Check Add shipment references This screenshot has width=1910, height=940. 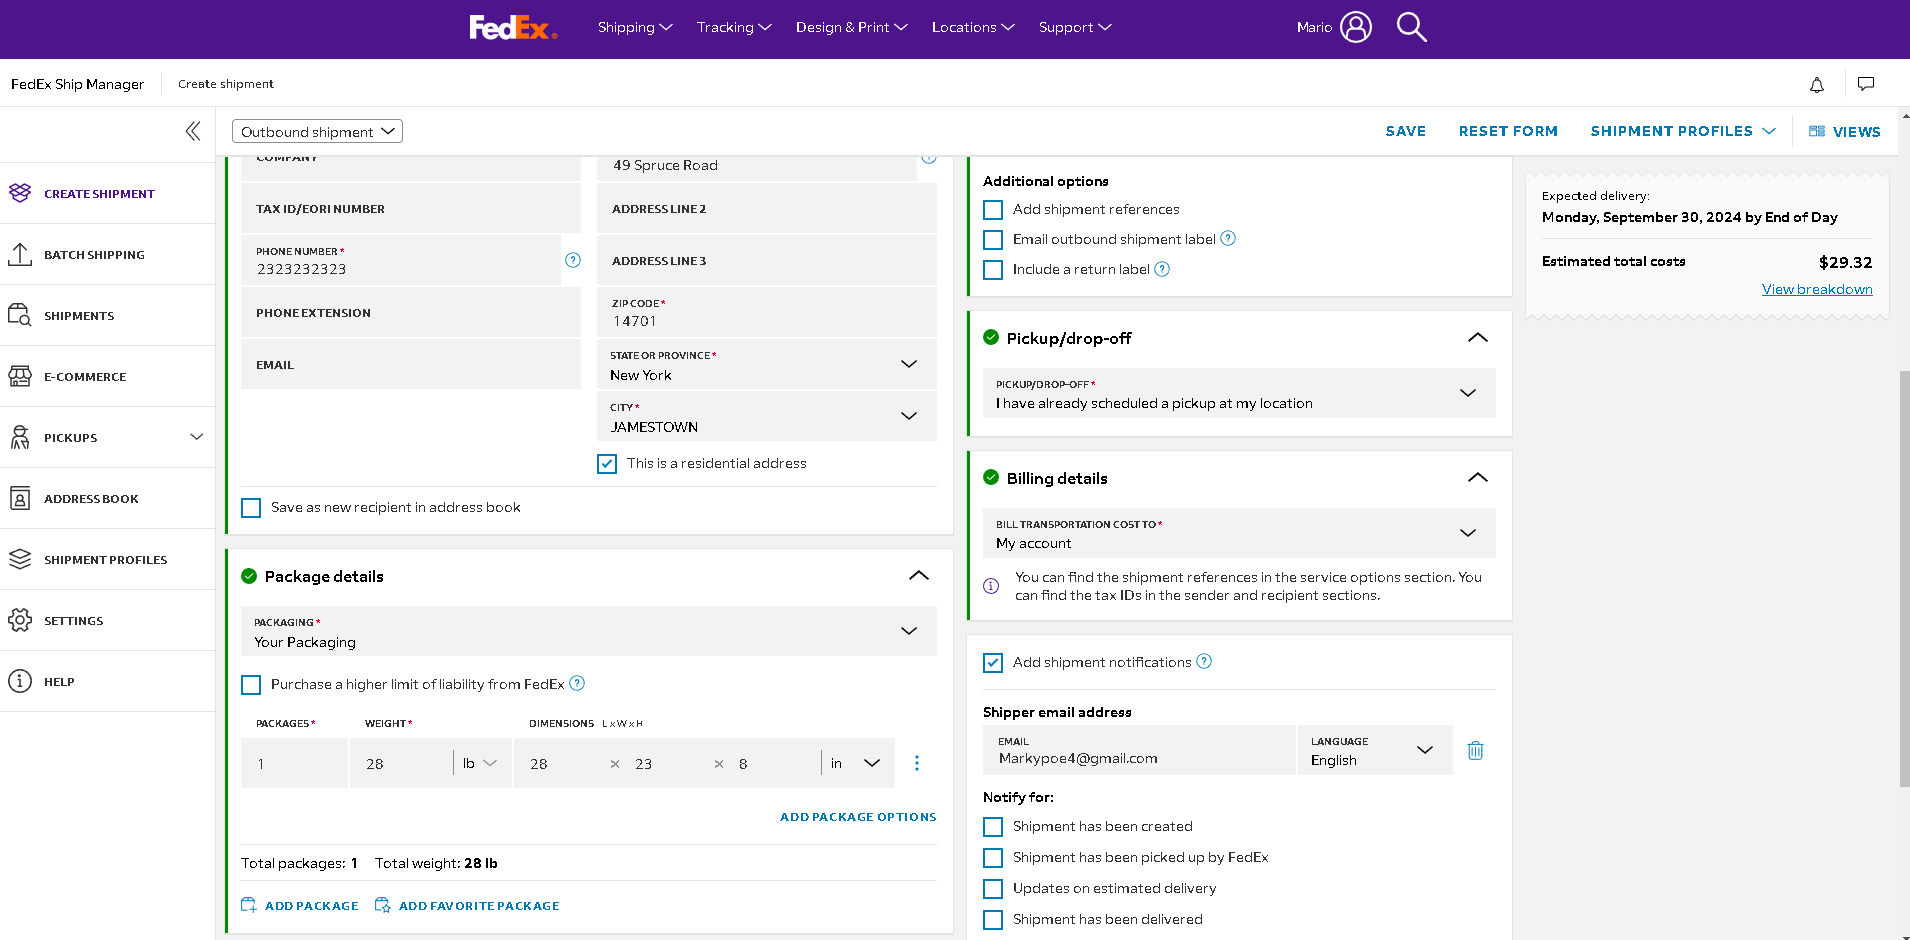tap(993, 210)
